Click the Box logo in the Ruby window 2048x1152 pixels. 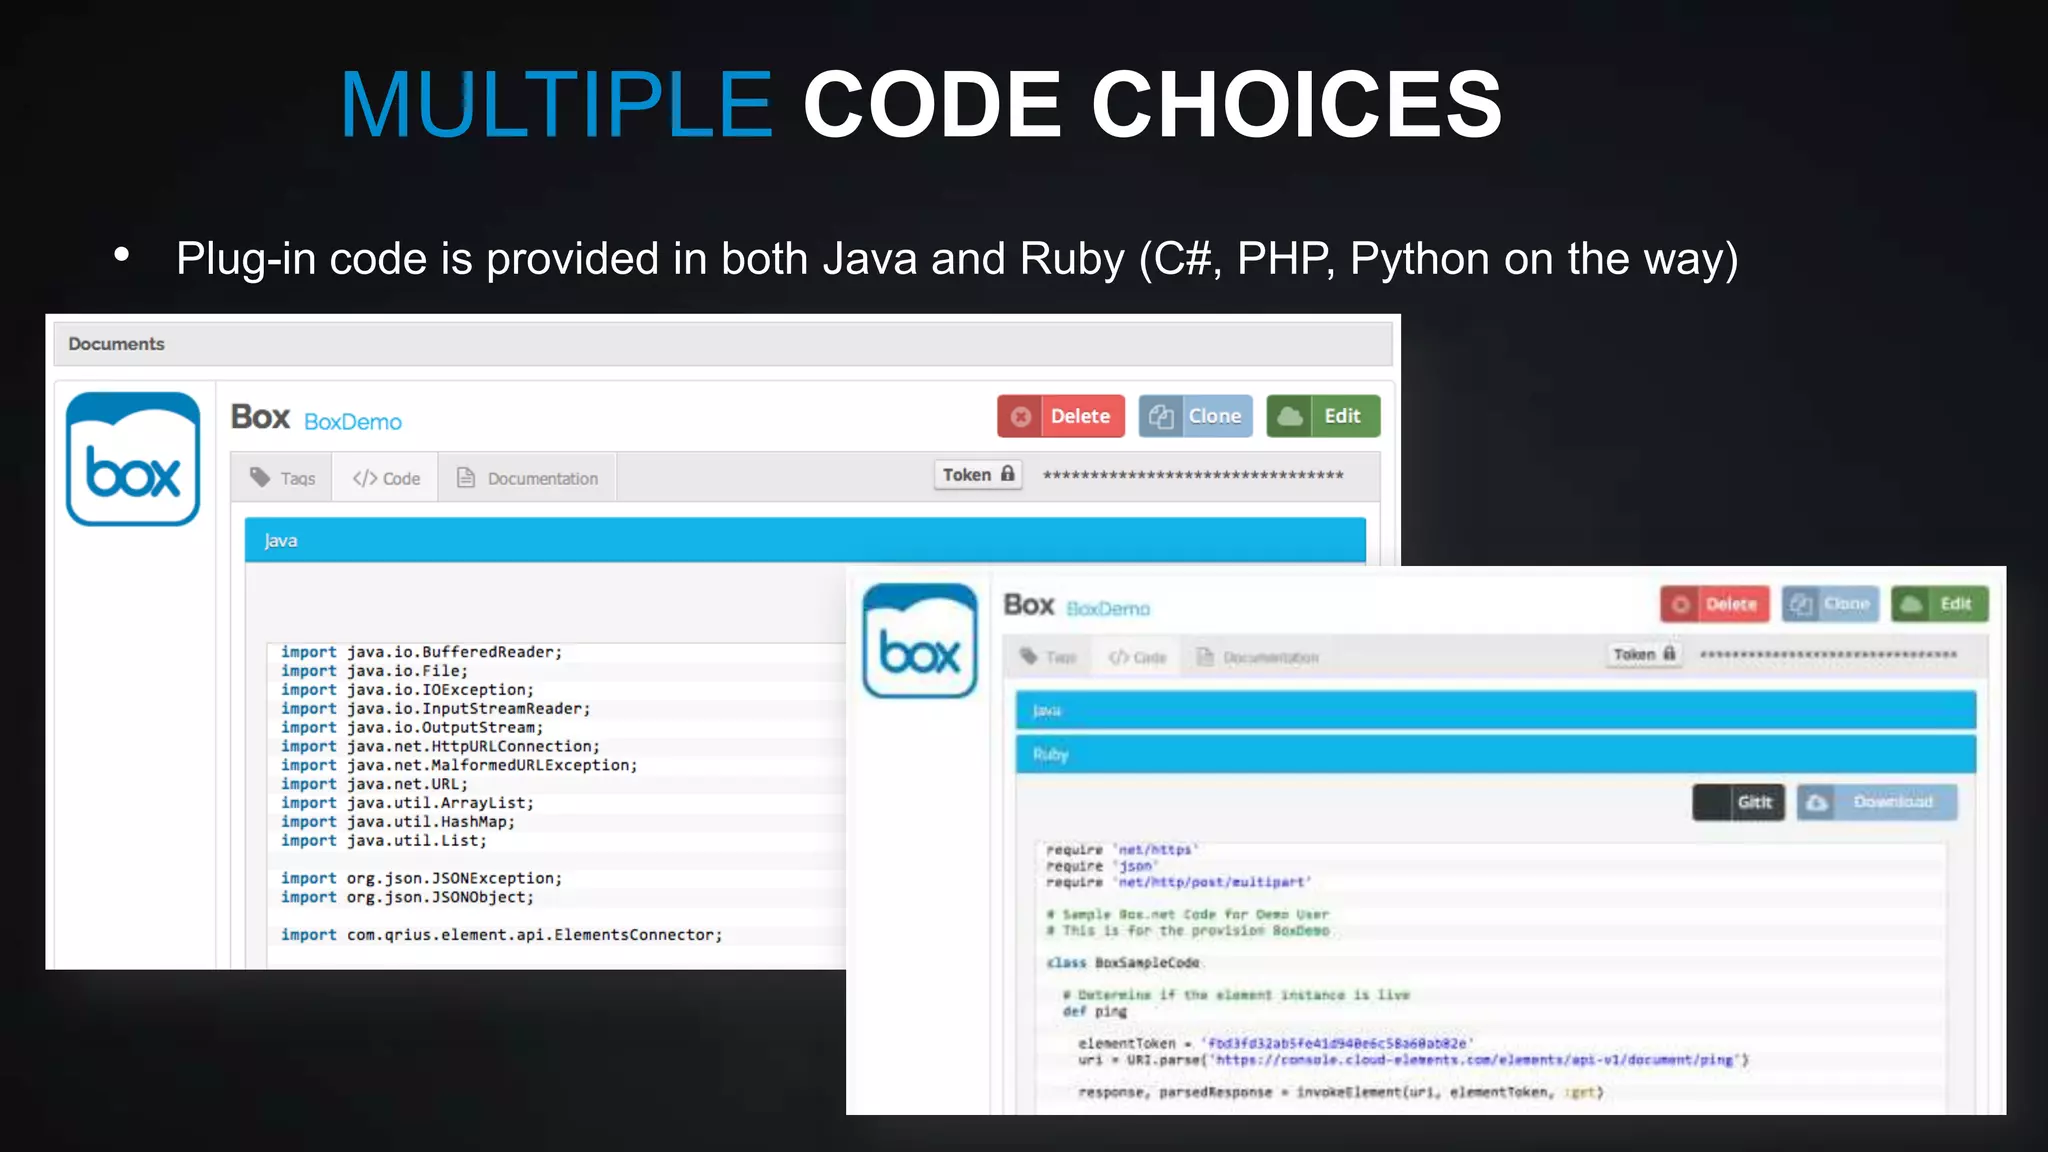(x=920, y=640)
